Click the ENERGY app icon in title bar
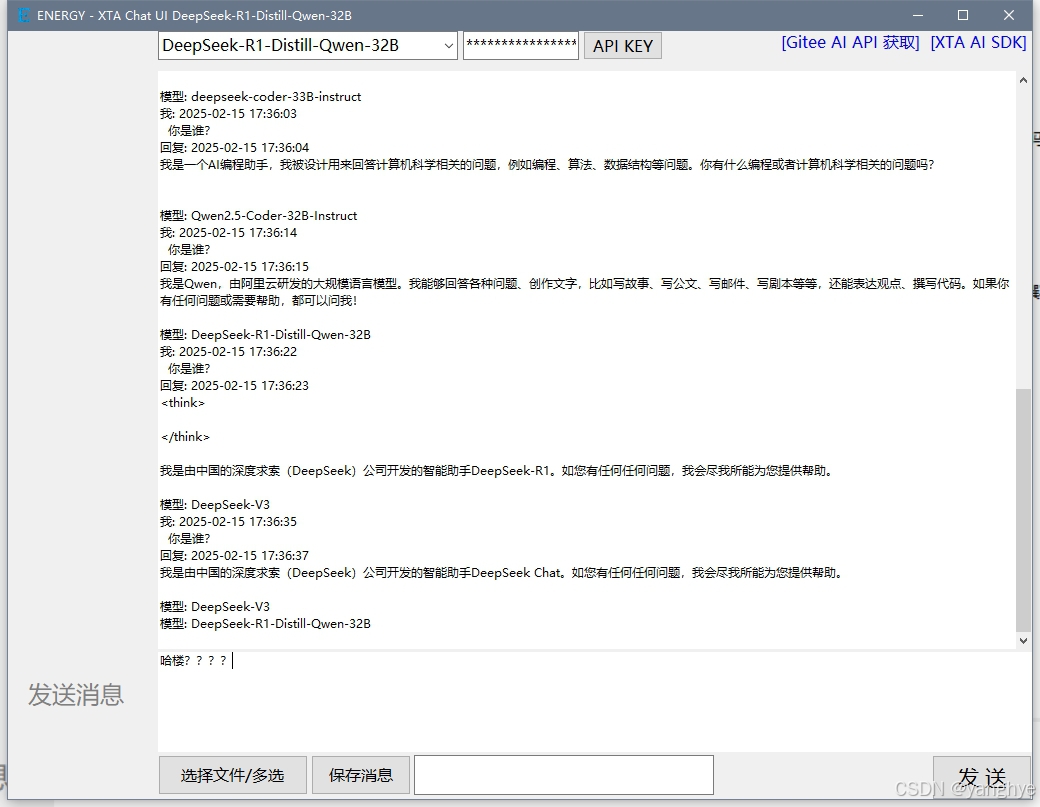This screenshot has width=1040, height=807. point(24,15)
